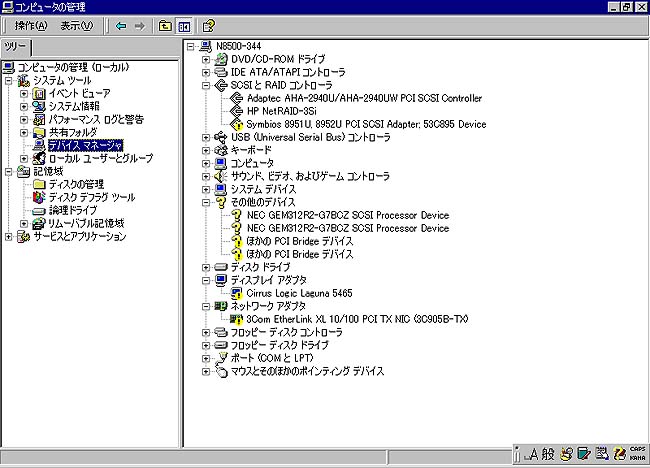Screen dimensions: 650x468
Task: Click the forward arrow toolbar icon
Action: (140, 26)
